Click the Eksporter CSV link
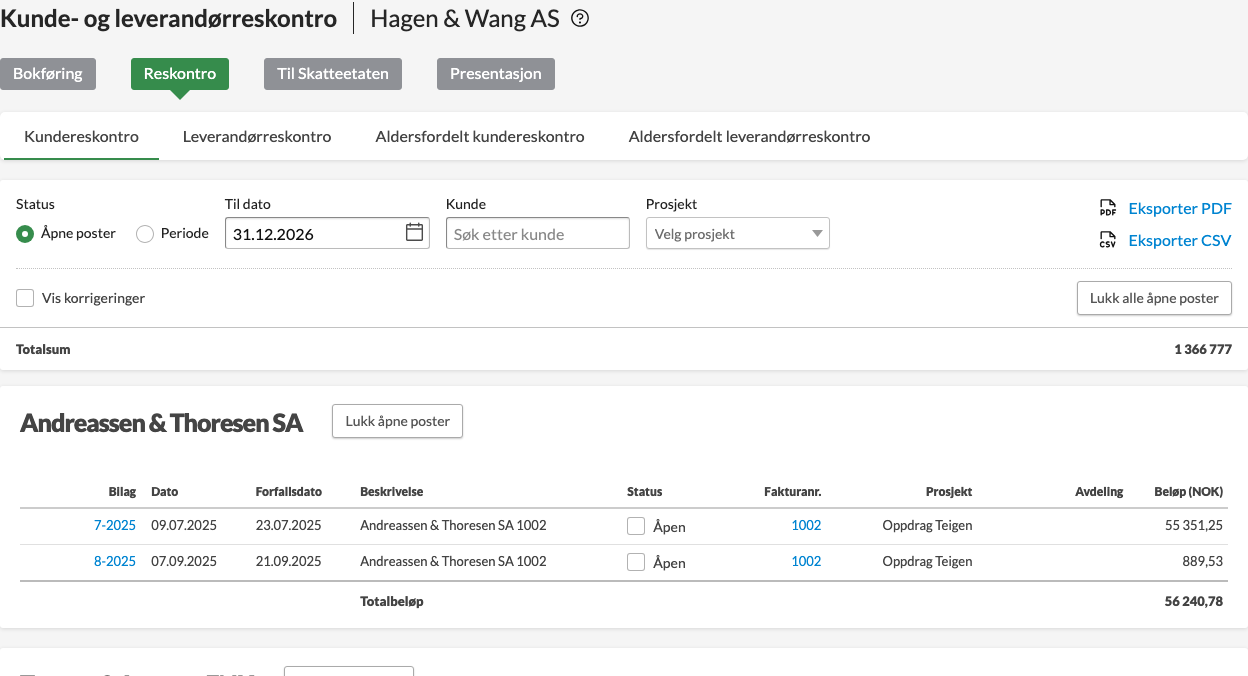1248x676 pixels. point(1180,240)
